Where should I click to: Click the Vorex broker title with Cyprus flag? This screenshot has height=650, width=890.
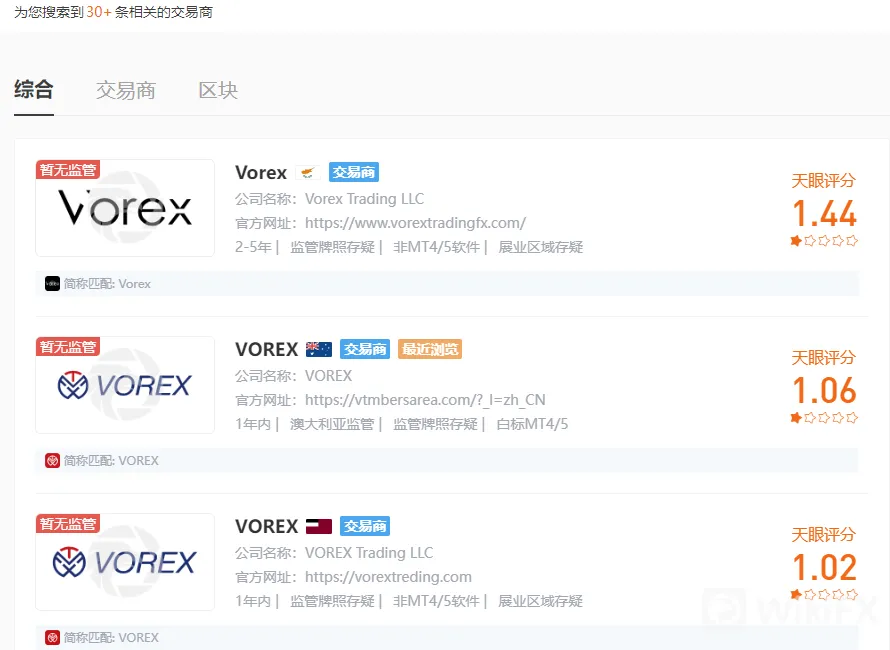pos(261,172)
